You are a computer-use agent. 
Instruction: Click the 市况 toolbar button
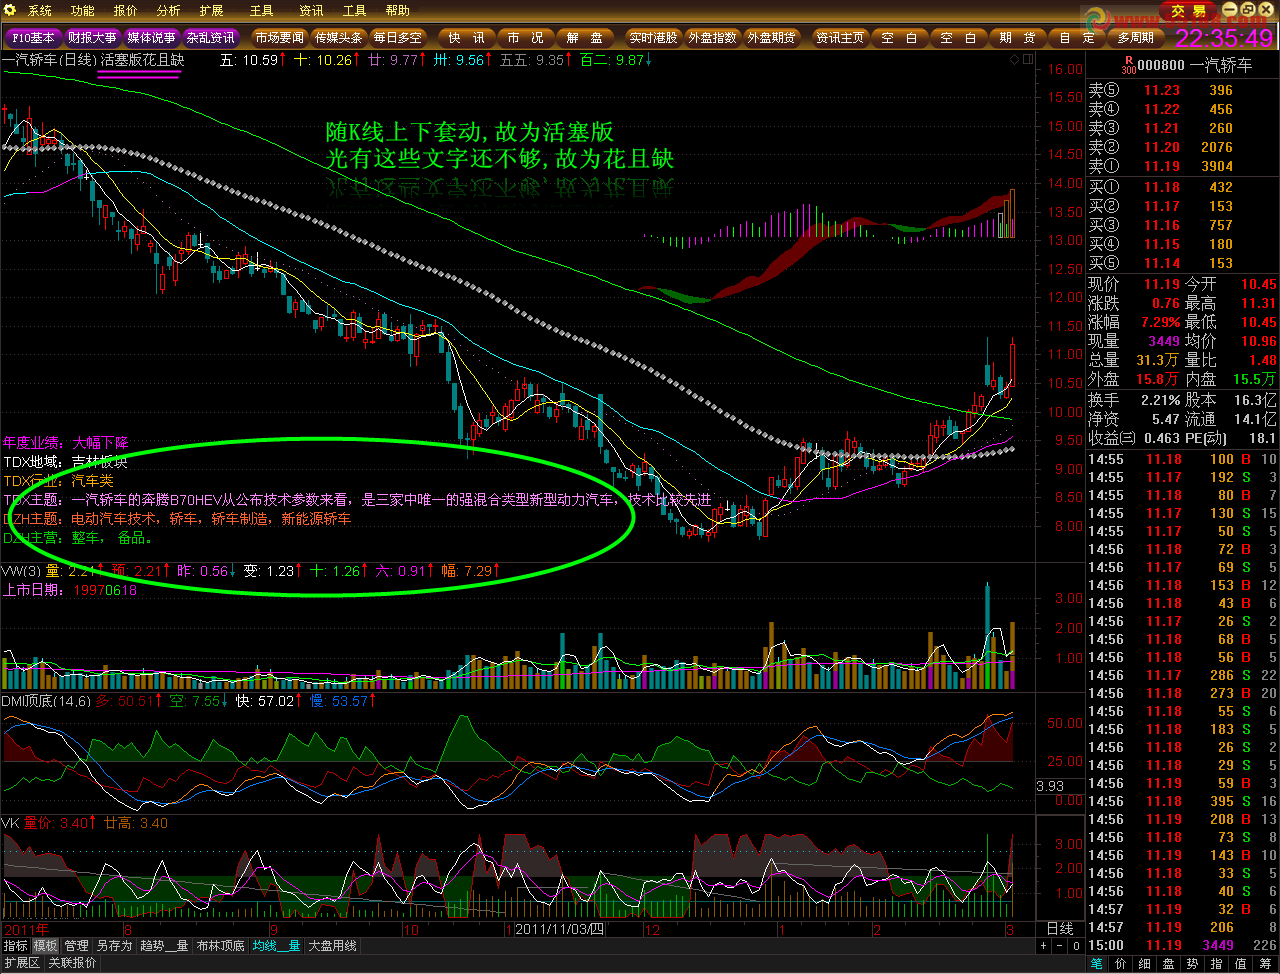pyautogui.click(x=525, y=38)
